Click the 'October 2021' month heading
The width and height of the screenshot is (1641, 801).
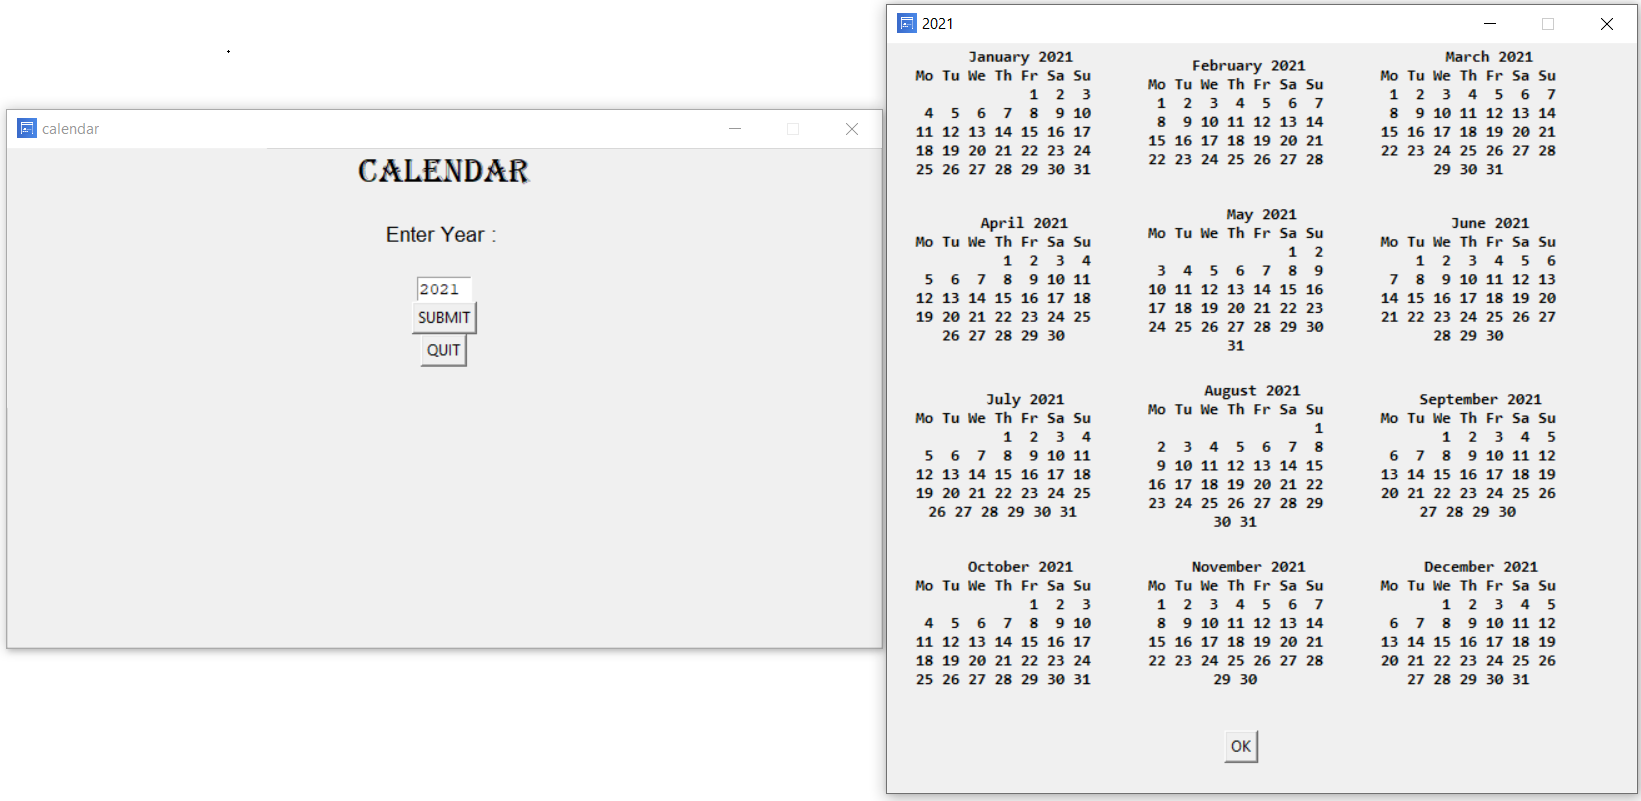coord(1020,566)
